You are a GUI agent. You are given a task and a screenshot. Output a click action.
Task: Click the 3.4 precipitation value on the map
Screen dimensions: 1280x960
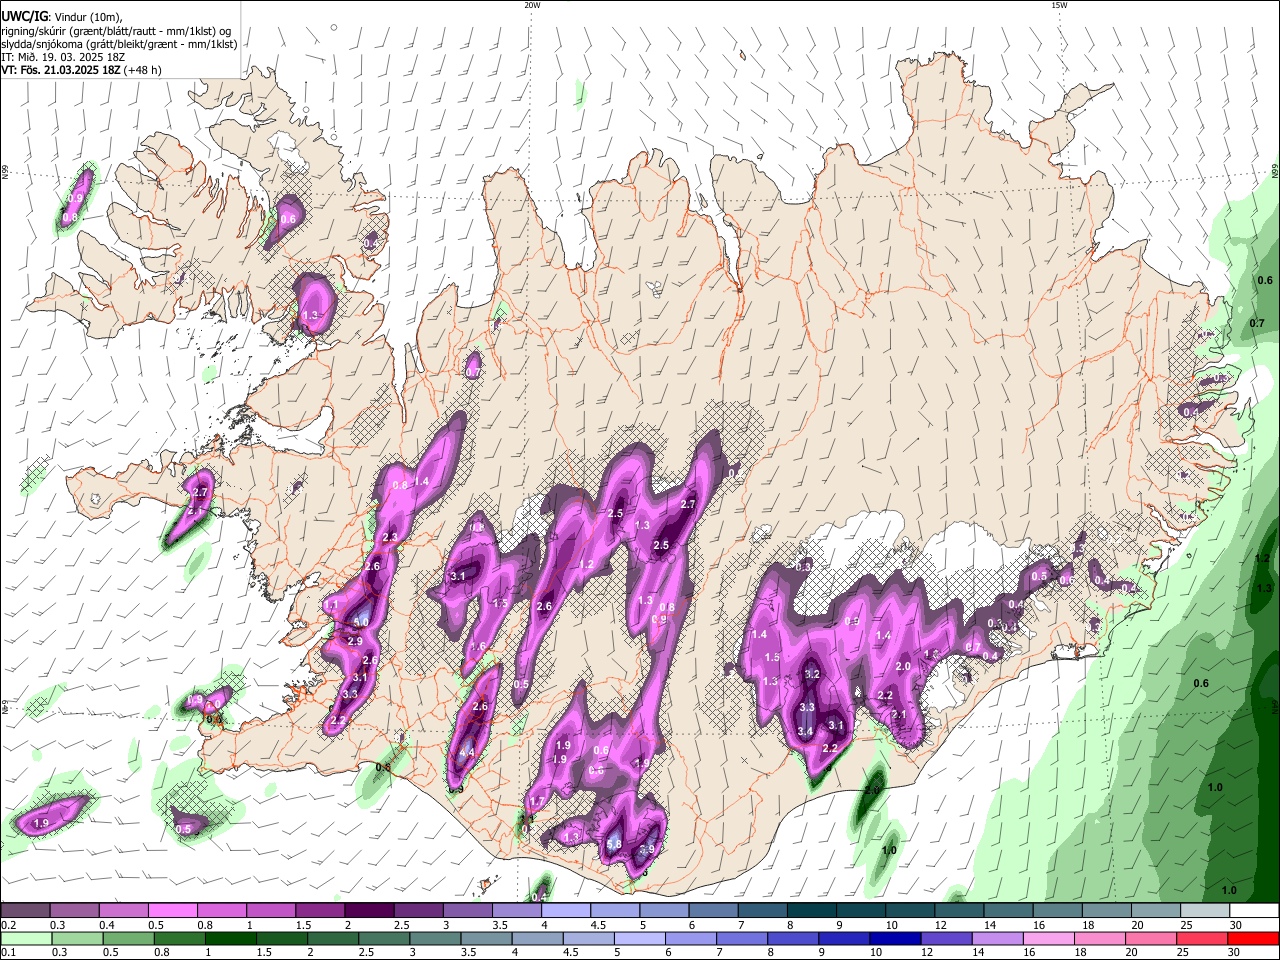(805, 731)
